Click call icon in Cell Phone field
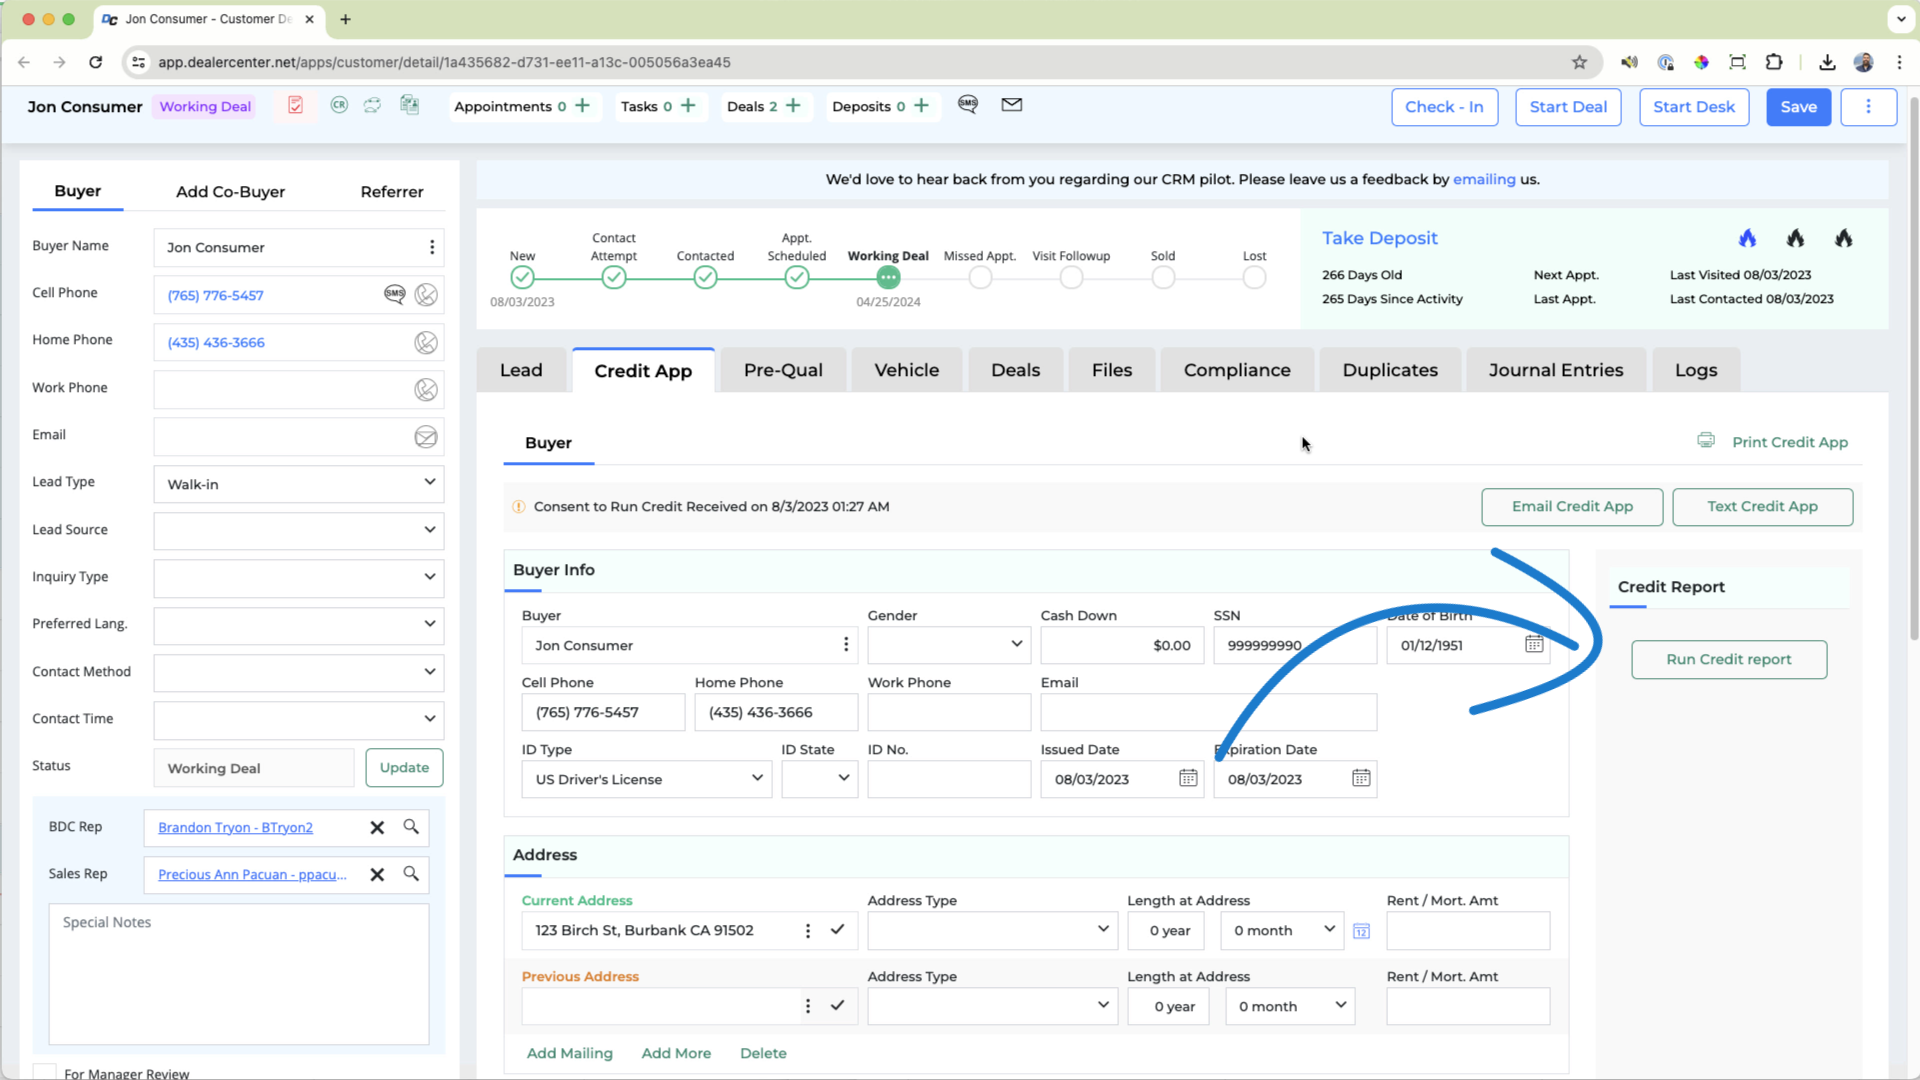Image resolution: width=1920 pixels, height=1080 pixels. [426, 294]
